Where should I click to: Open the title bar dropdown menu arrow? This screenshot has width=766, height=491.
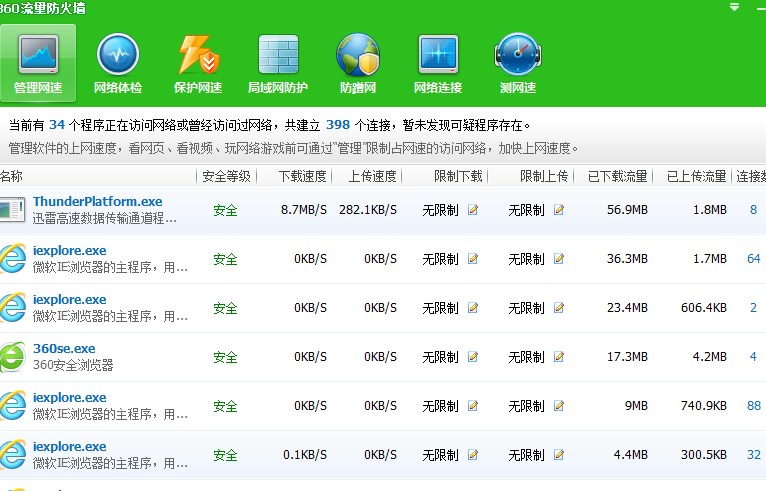(x=734, y=7)
